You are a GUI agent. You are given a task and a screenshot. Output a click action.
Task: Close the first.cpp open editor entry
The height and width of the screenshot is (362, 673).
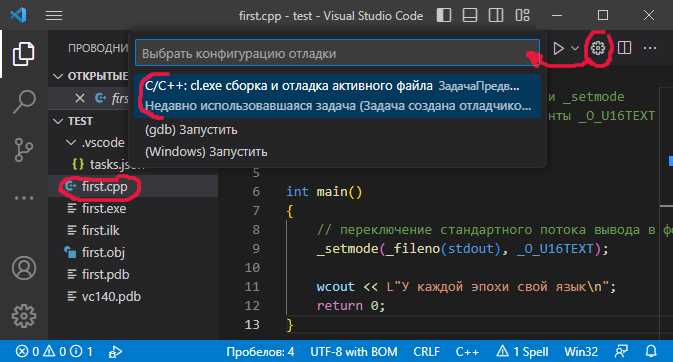79,98
